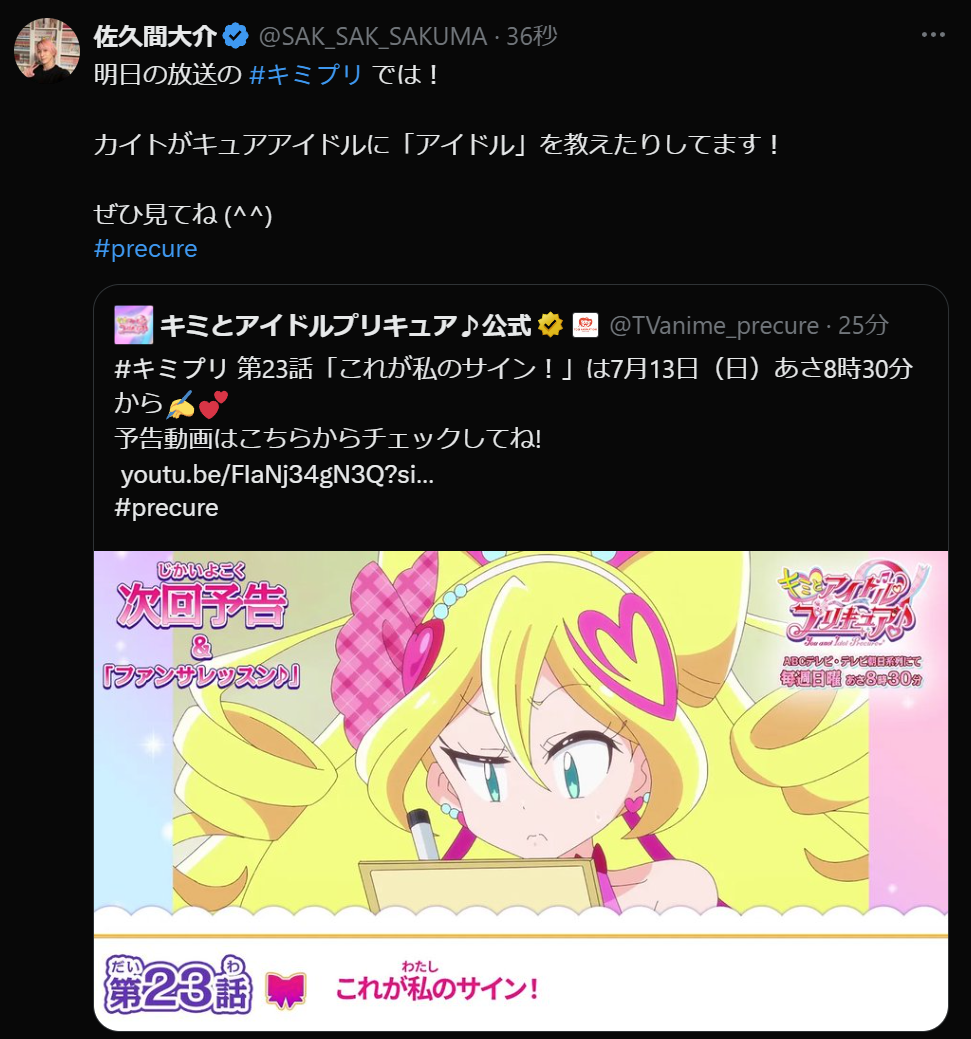
Task: Click 佐久間大介 profile avatar photo
Action: tap(47, 51)
